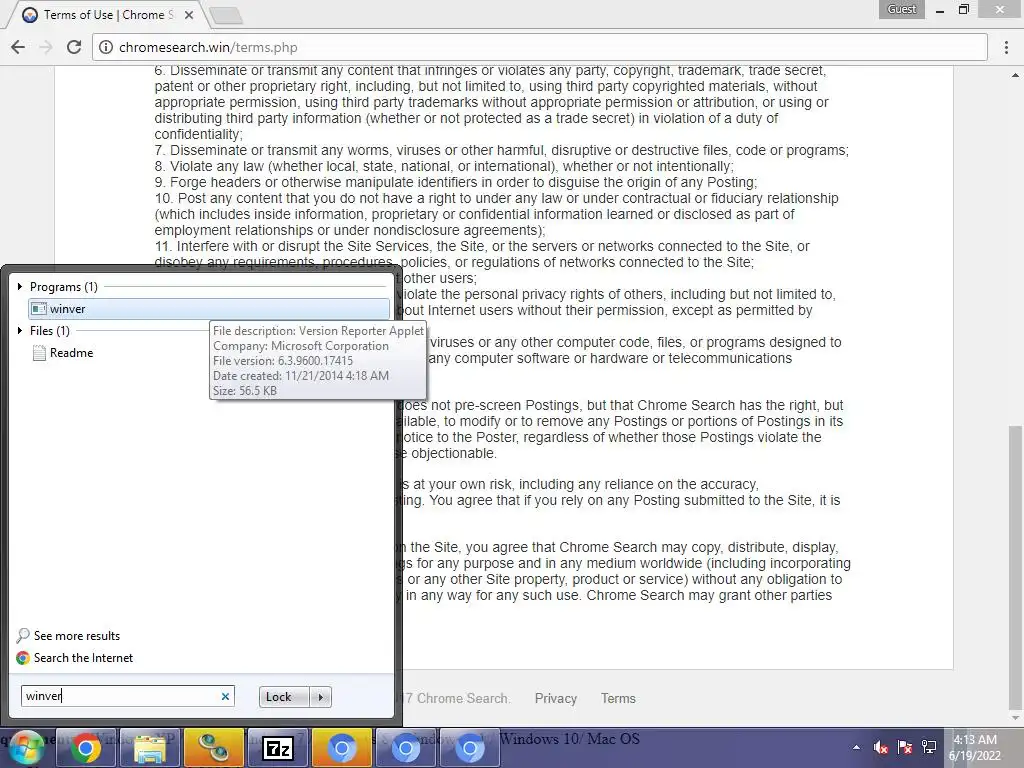
Task: Click Search the Internet
Action: 83,658
